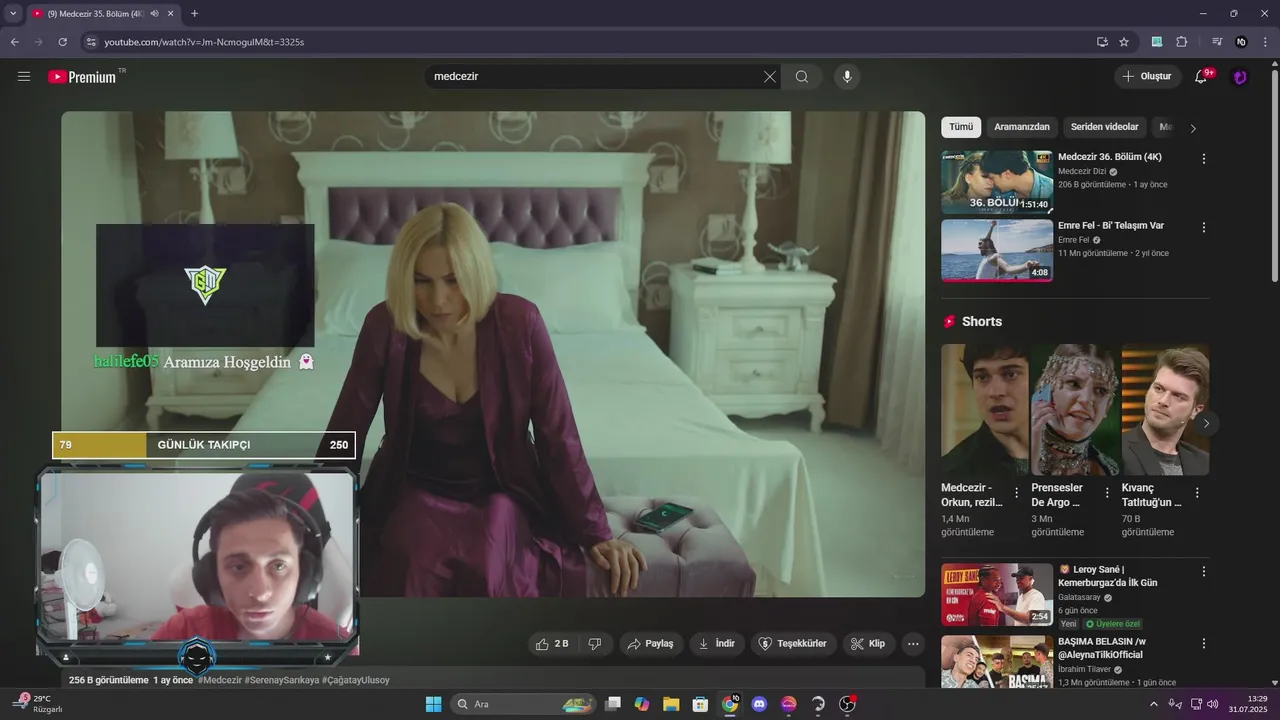Open Medcezir 36. Bölüm thumbnail
1280x720 pixels.
[x=997, y=182]
